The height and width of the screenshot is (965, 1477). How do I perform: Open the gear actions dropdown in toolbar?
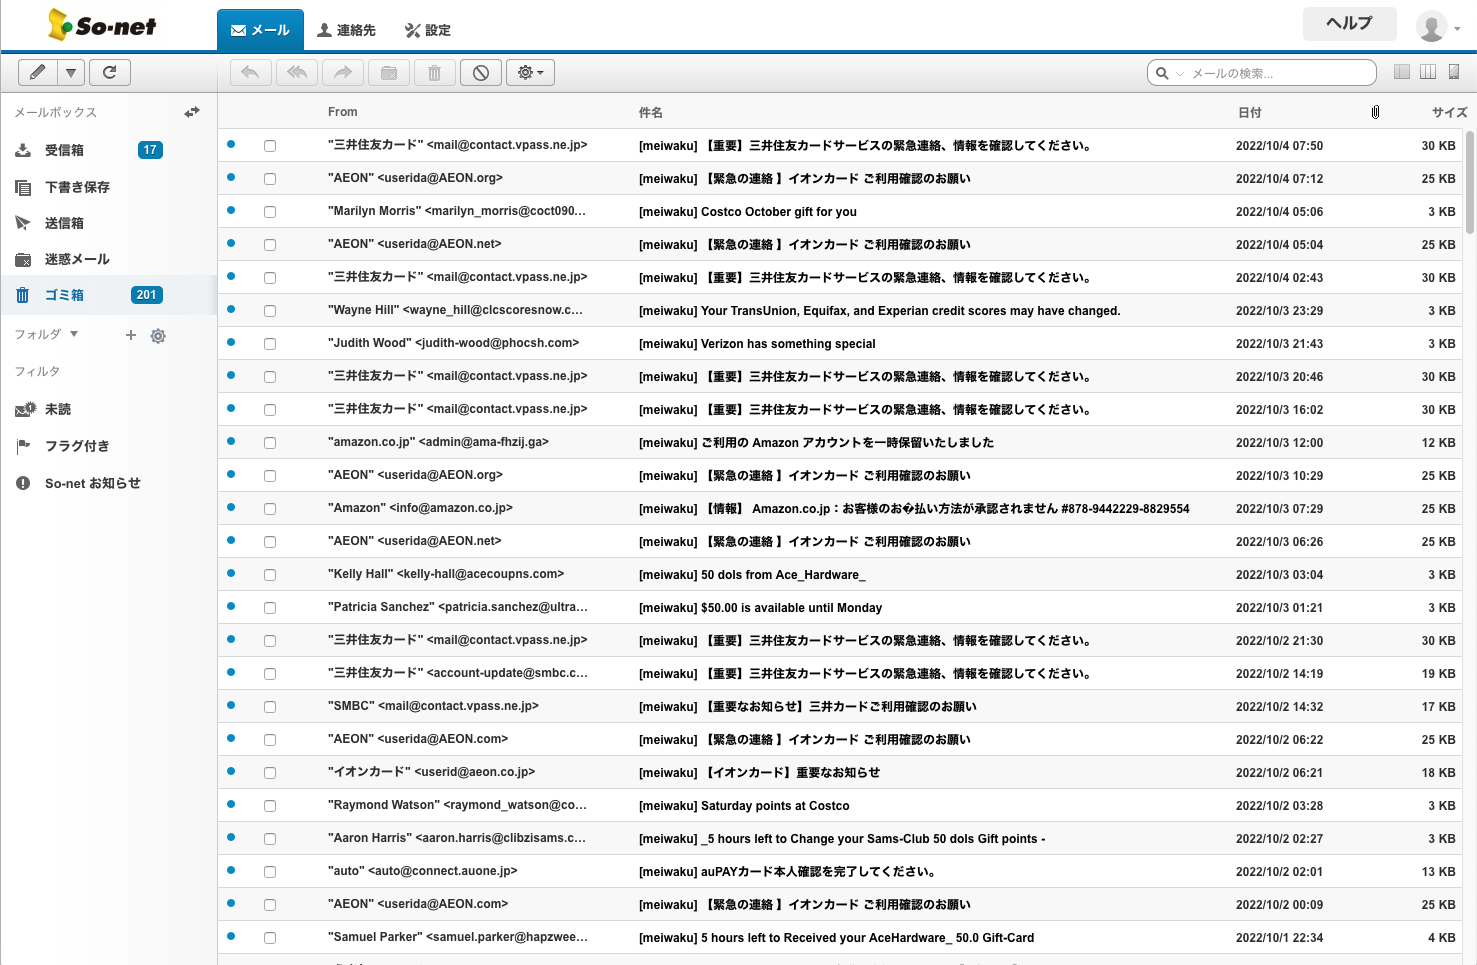(530, 72)
